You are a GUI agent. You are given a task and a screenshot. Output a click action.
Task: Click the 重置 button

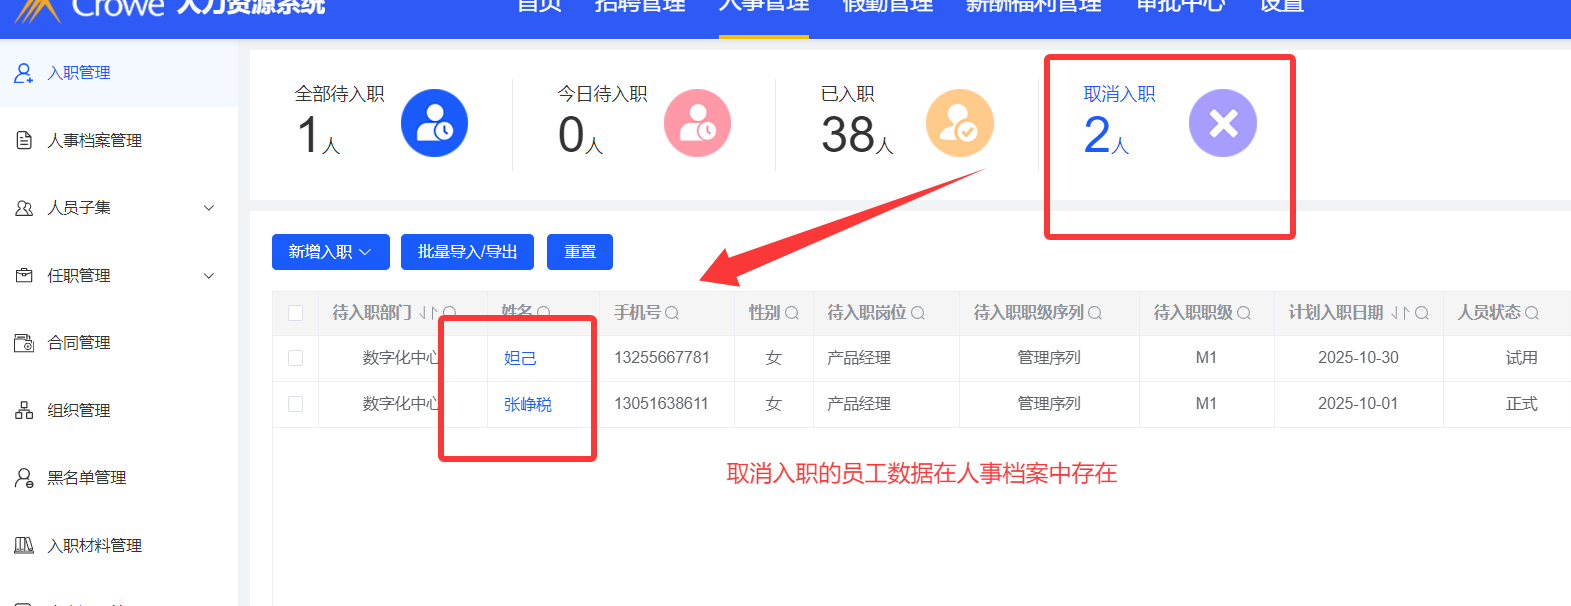coord(580,252)
